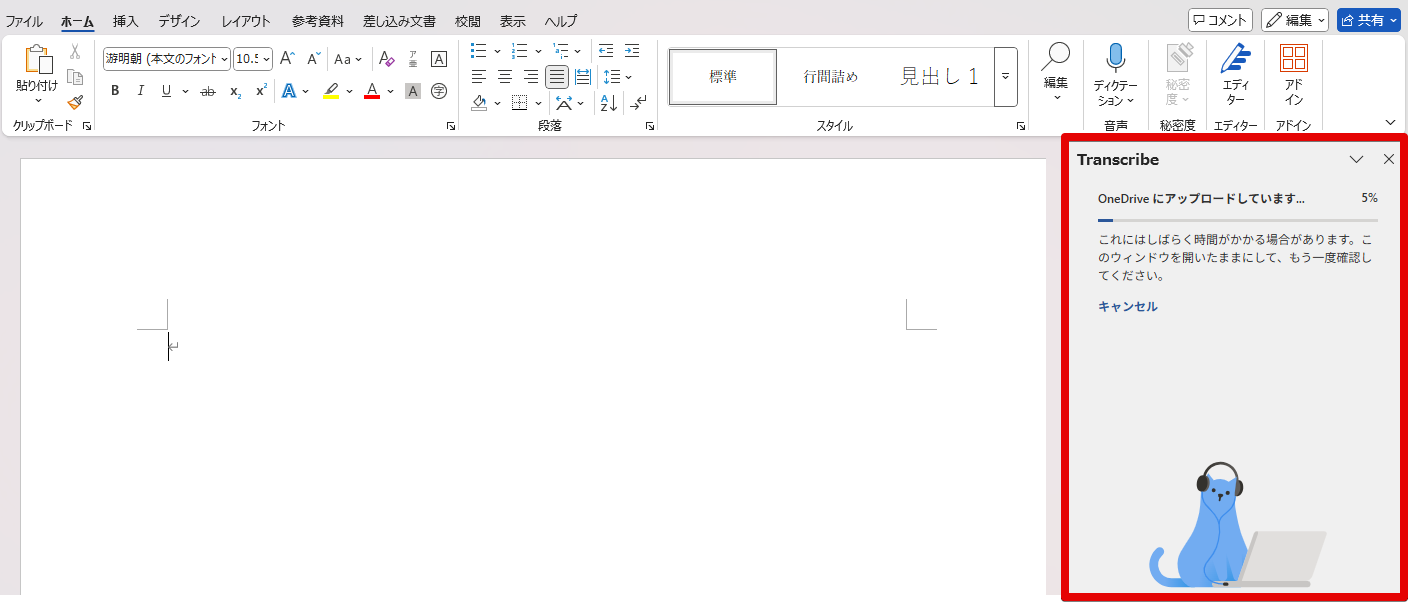Apply yellow text highlight color
Image resolution: width=1412 pixels, height=605 pixels.
[x=330, y=91]
